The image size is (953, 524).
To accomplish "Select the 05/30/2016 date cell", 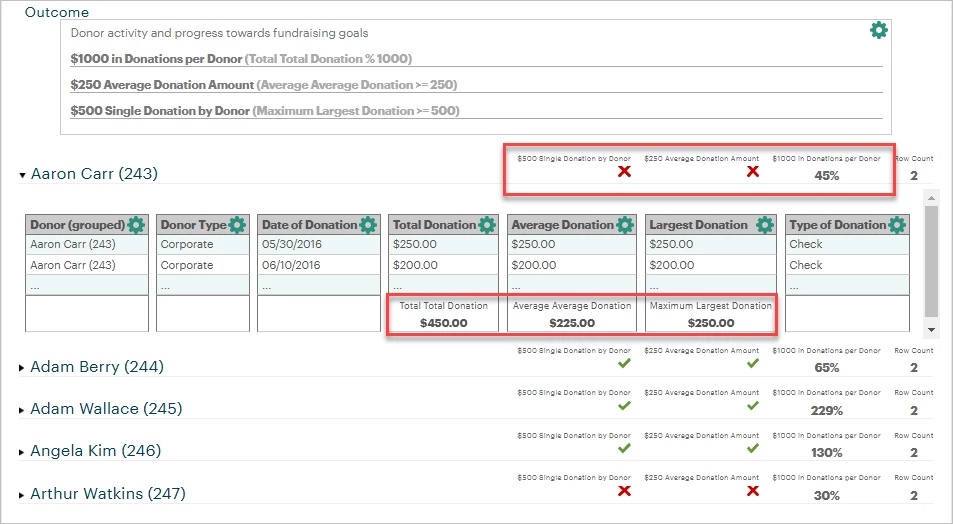I will tap(319, 244).
